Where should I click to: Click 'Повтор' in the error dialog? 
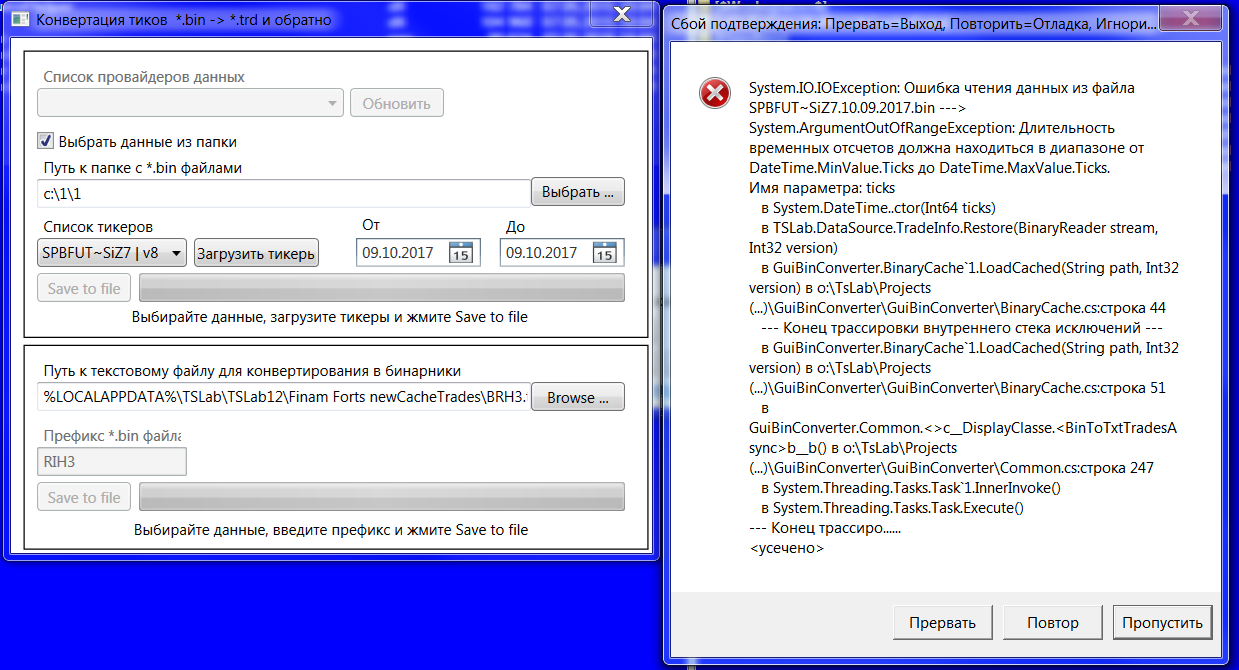(1053, 622)
